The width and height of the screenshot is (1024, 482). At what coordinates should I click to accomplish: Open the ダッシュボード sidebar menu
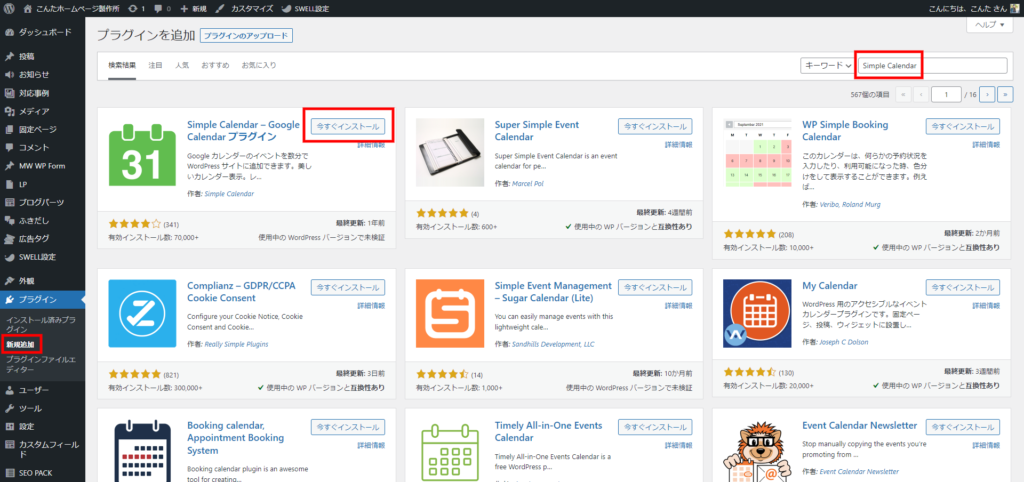pyautogui.click(x=42, y=32)
